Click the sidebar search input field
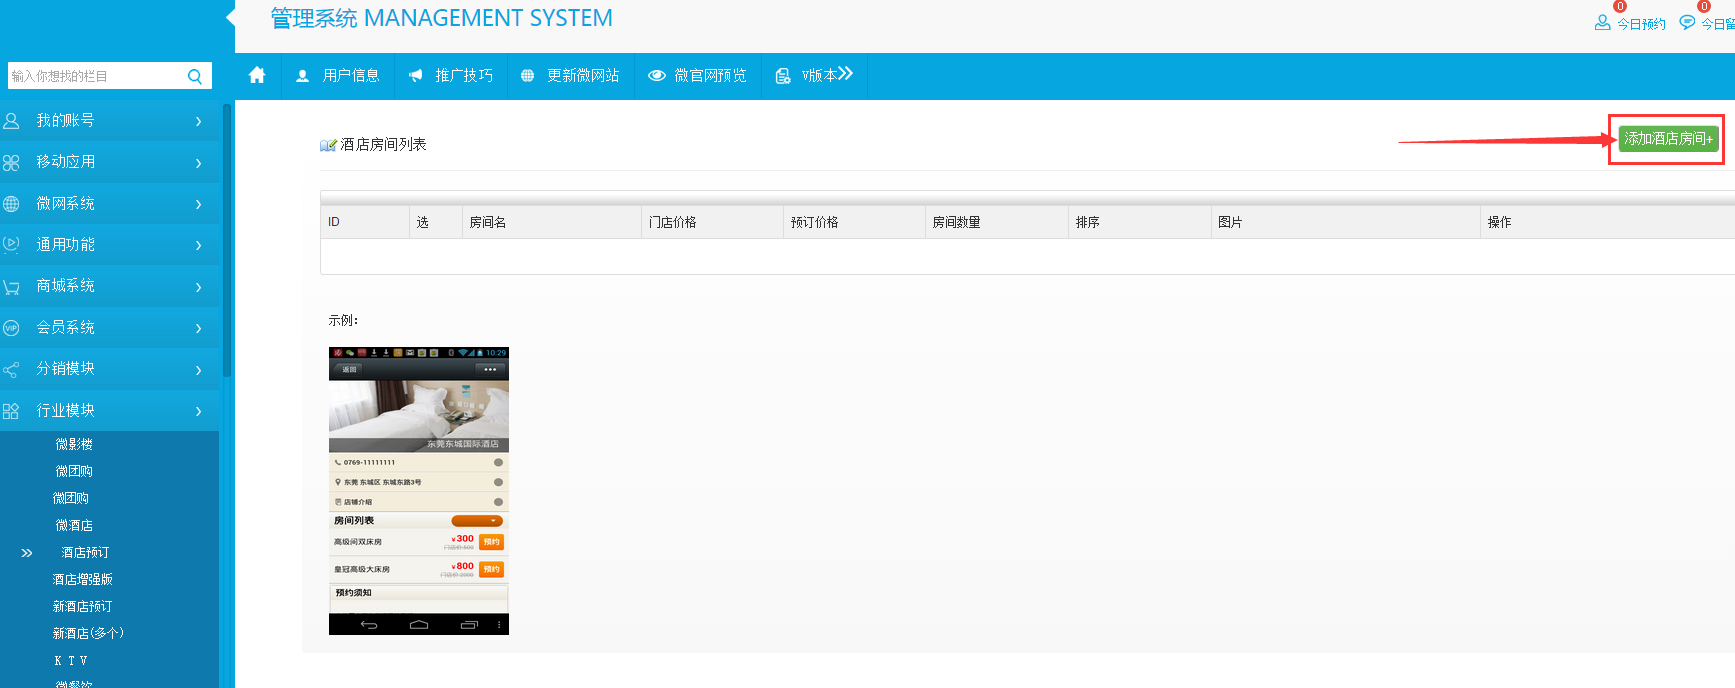This screenshot has width=1735, height=688. tap(95, 76)
